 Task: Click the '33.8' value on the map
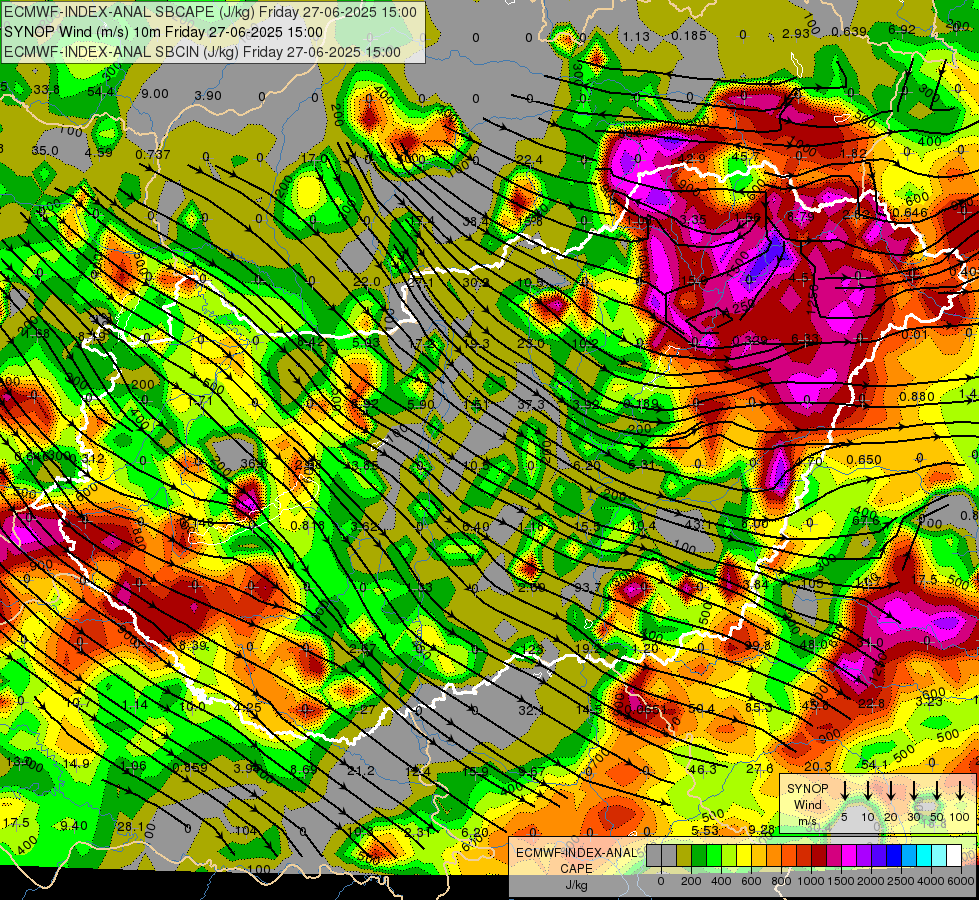[x=46, y=90]
